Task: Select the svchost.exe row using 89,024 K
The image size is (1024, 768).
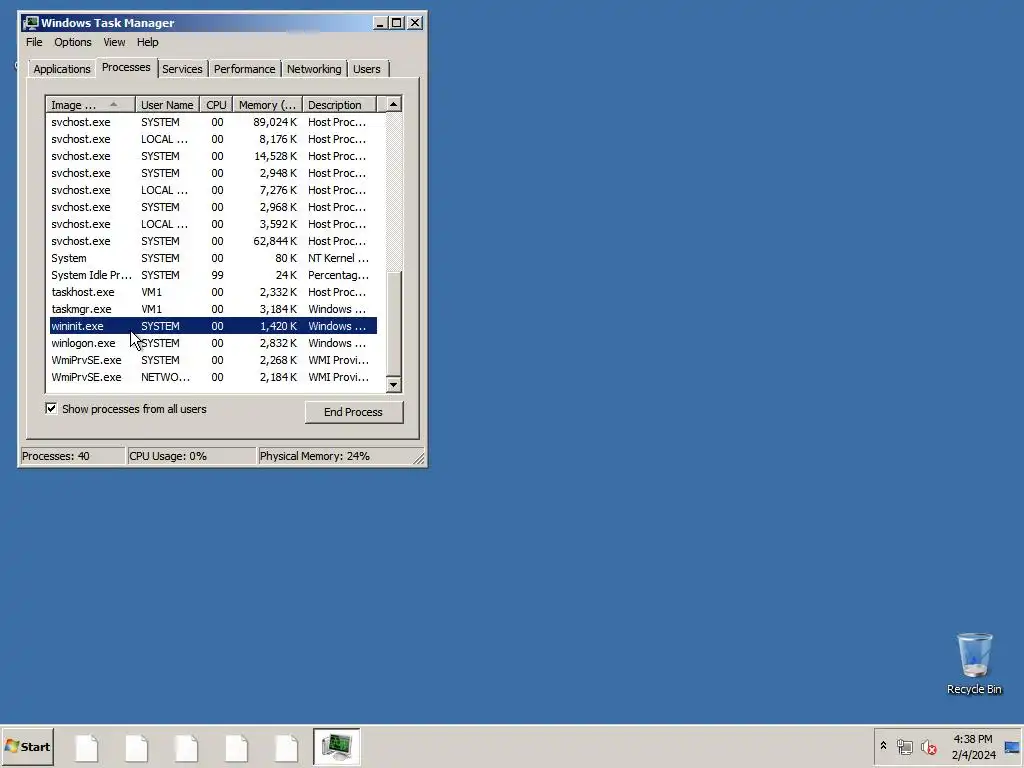Action: 213,122
